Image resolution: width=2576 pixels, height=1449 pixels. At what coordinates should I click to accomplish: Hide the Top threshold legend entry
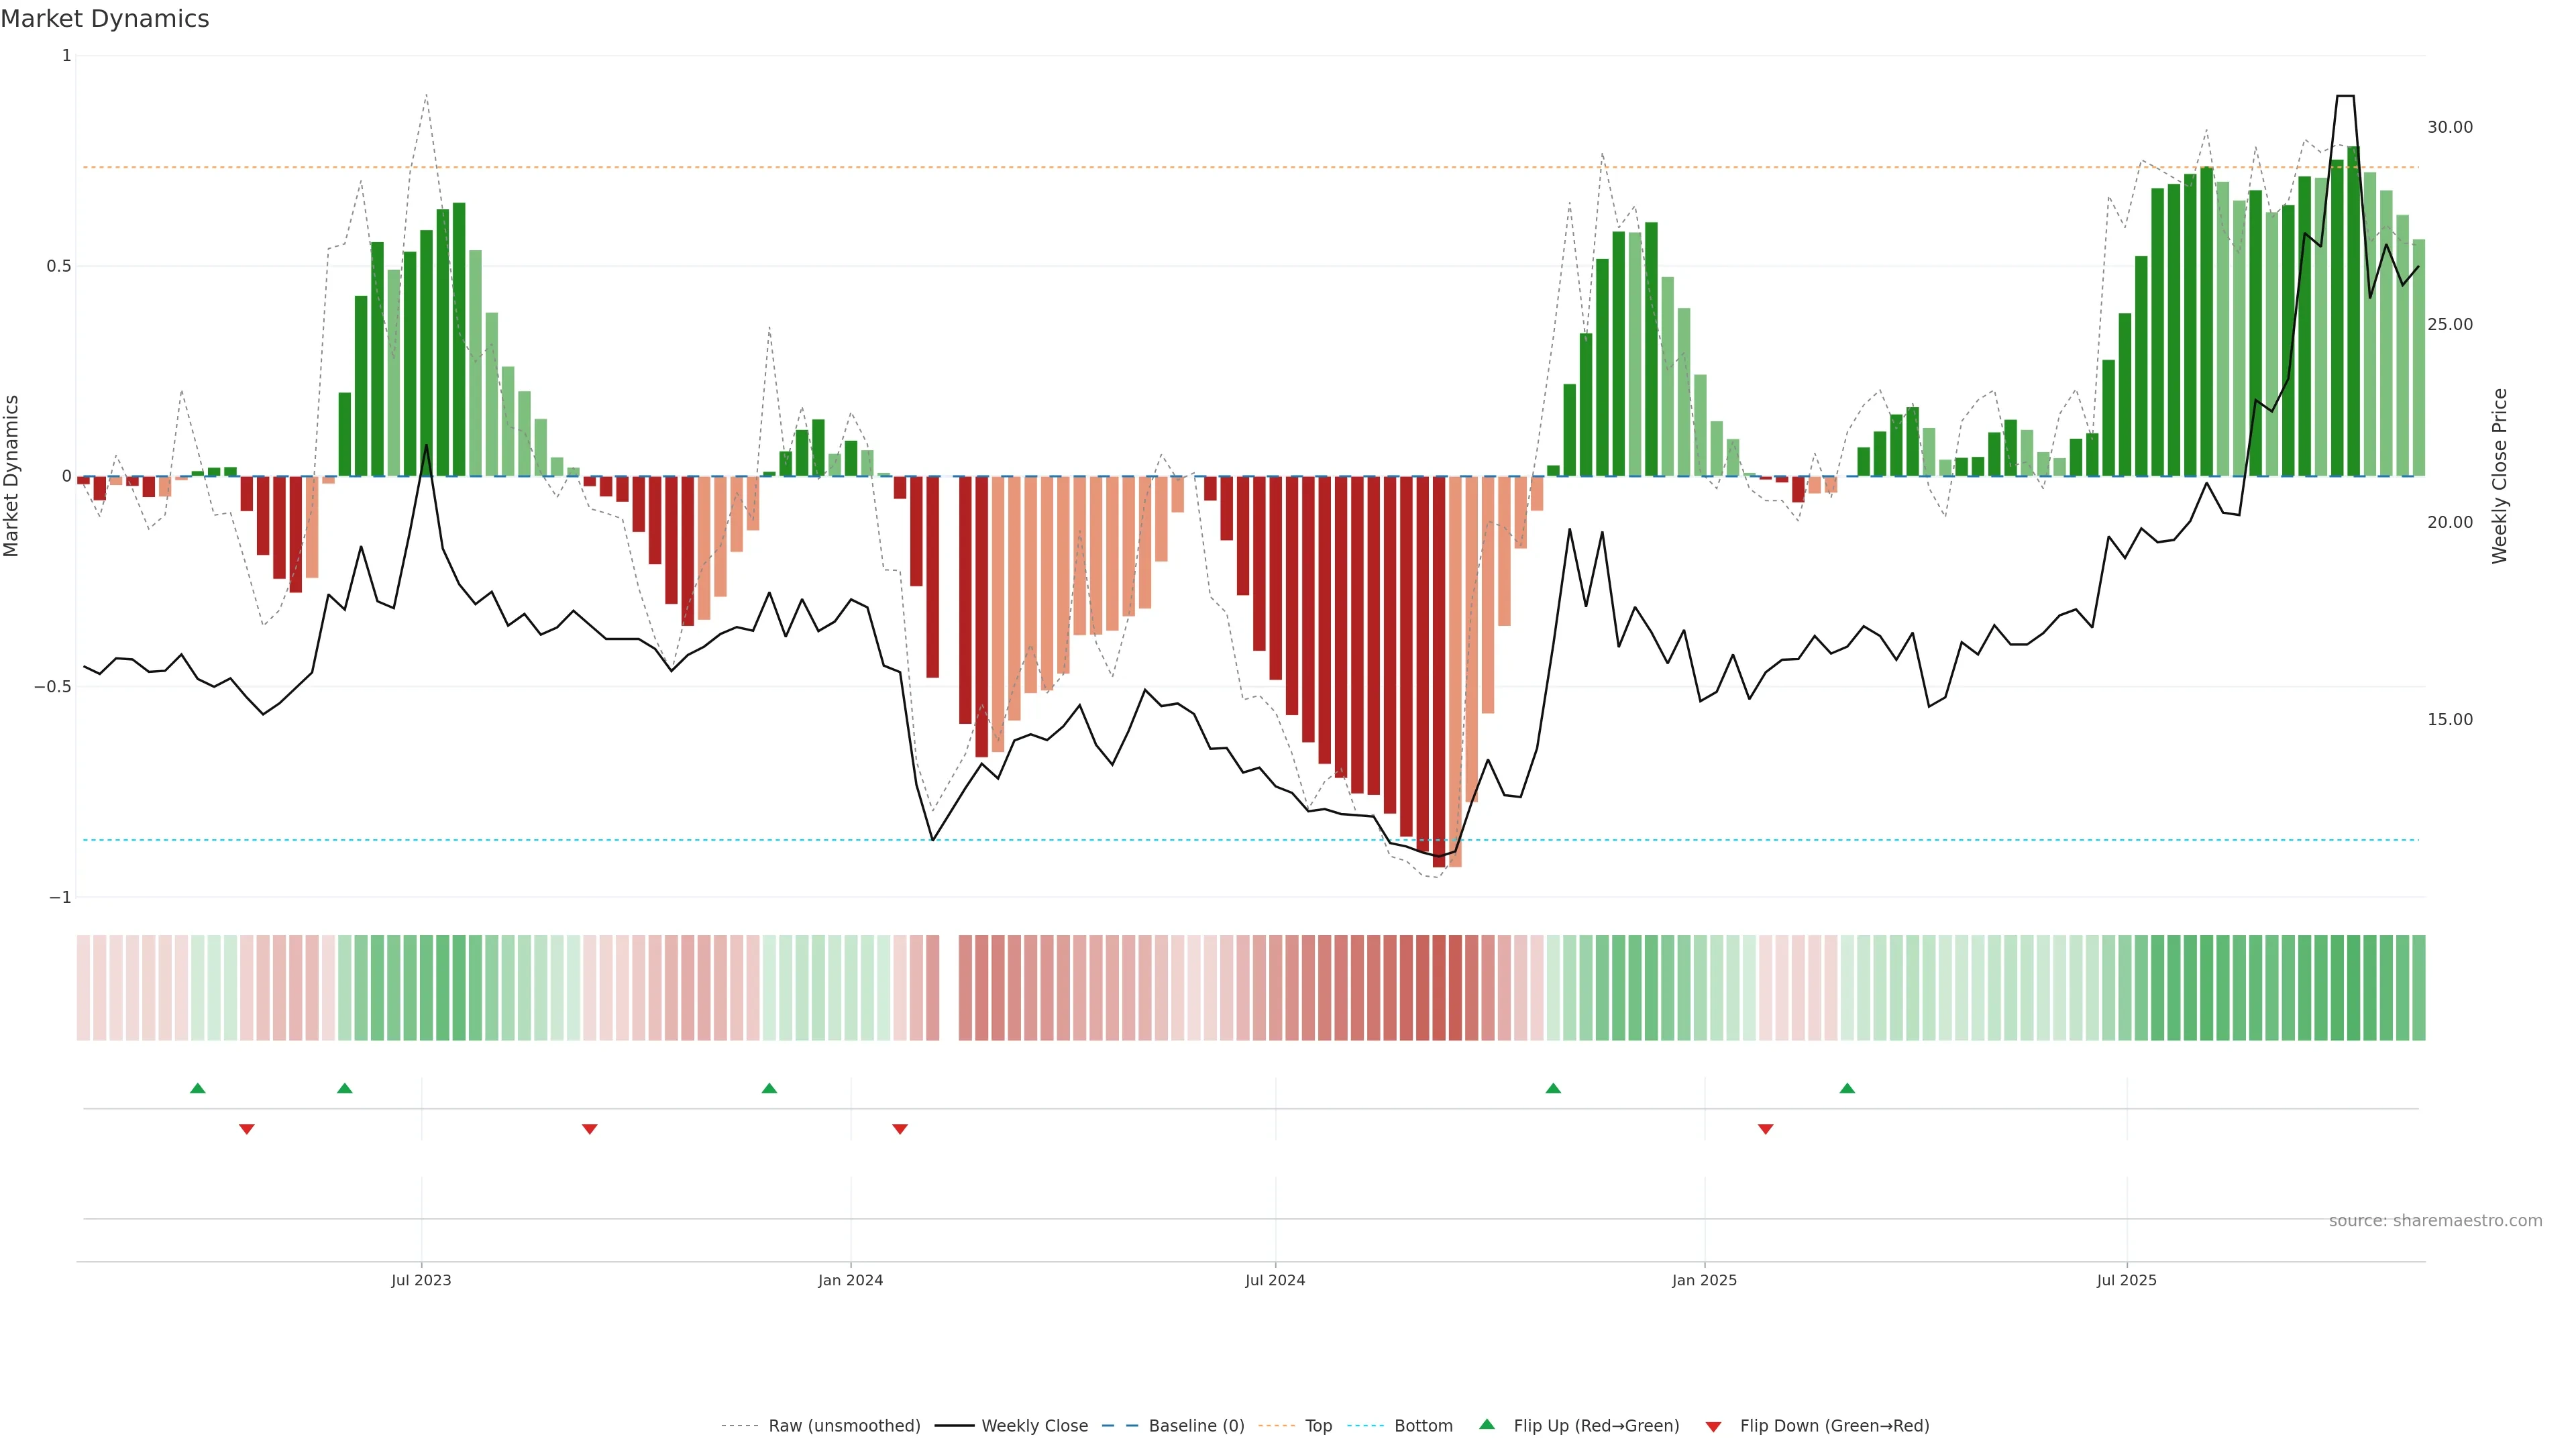point(1318,1426)
